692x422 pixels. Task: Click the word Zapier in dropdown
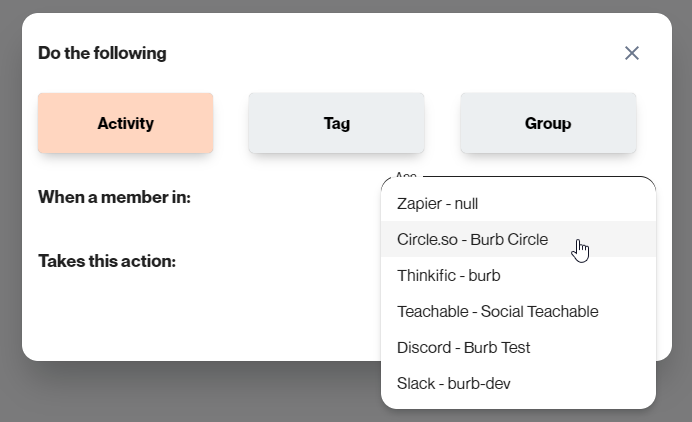point(419,204)
